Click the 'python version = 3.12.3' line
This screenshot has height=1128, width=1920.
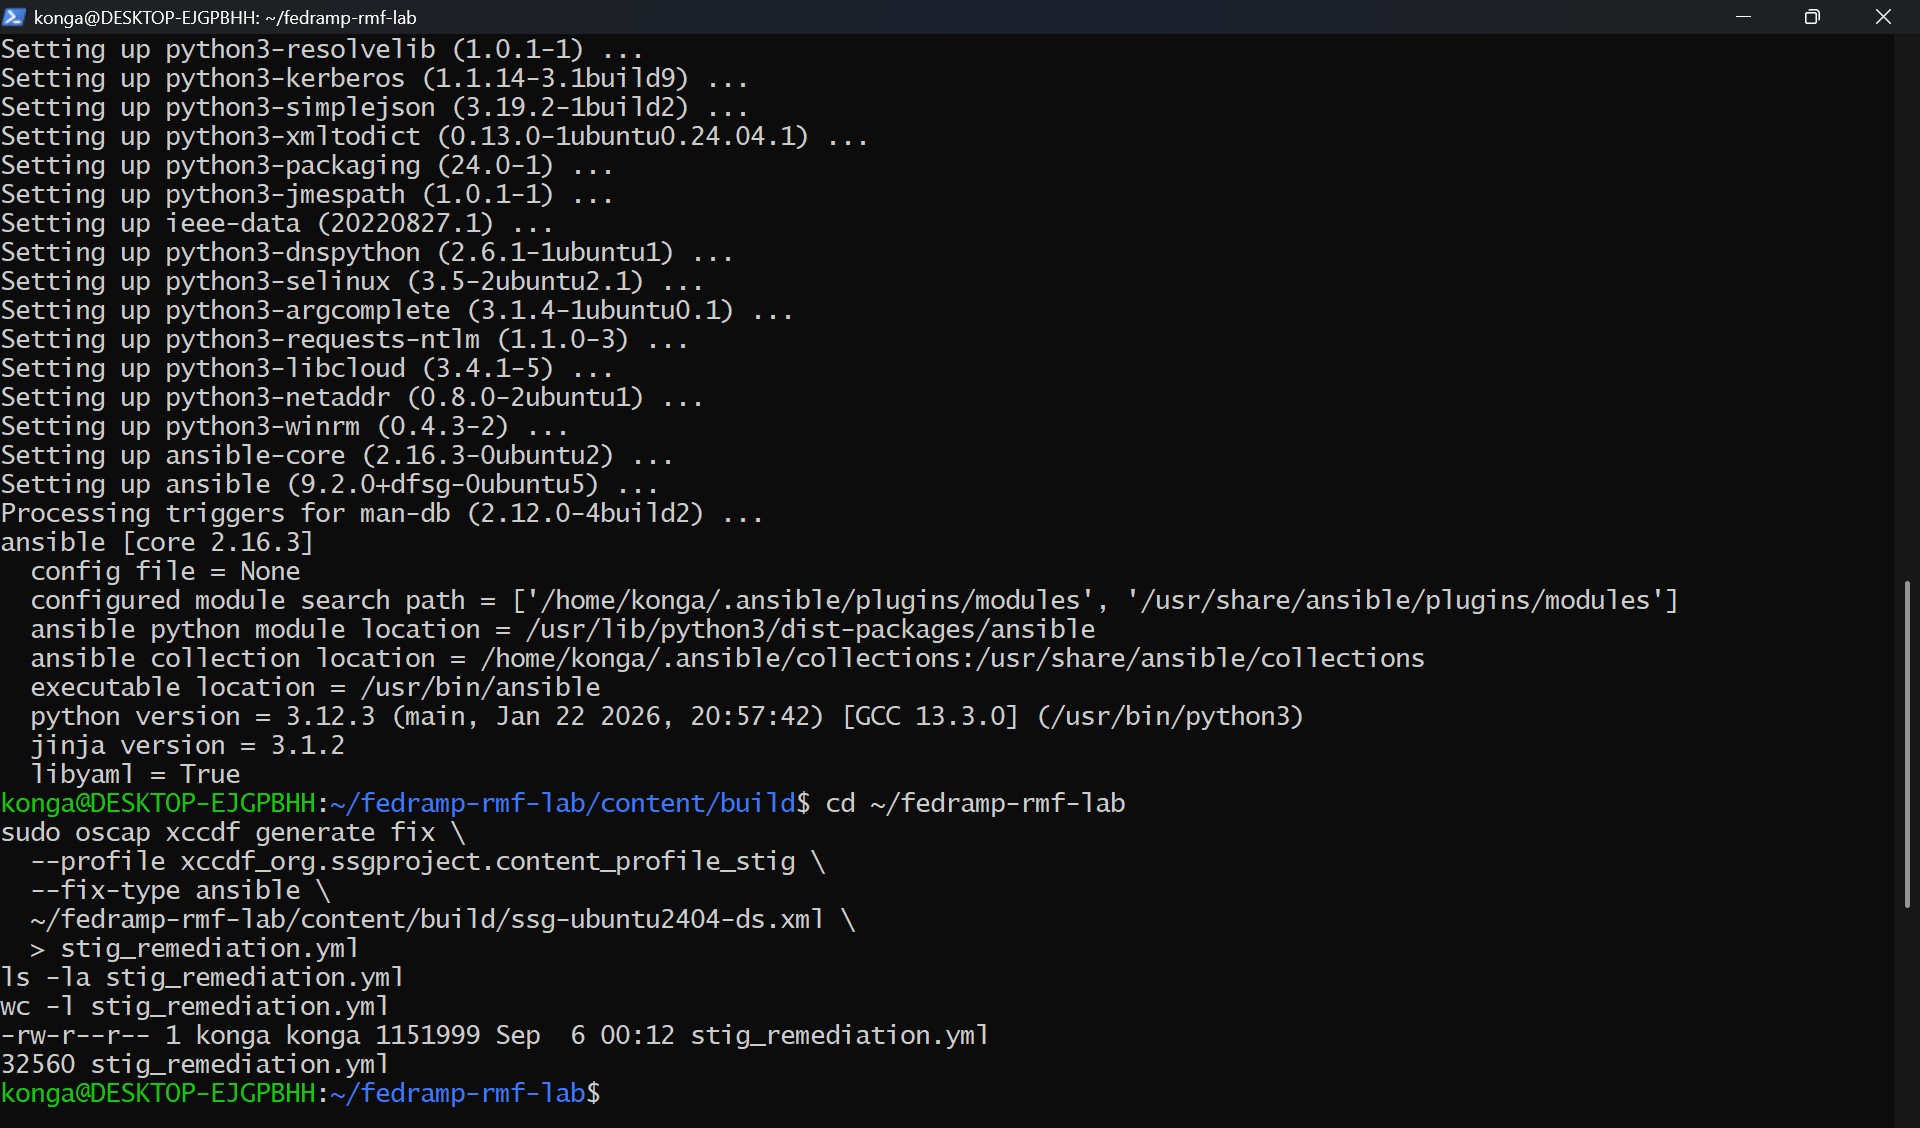667,716
